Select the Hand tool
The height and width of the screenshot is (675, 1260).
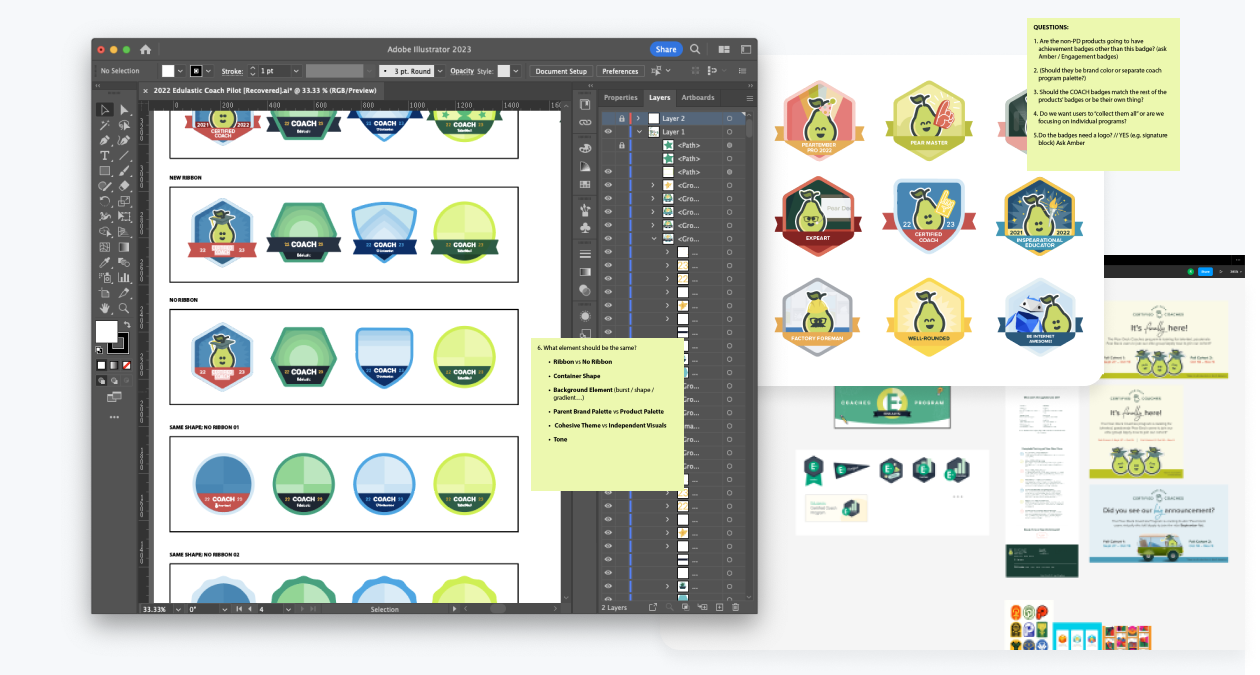[104, 308]
